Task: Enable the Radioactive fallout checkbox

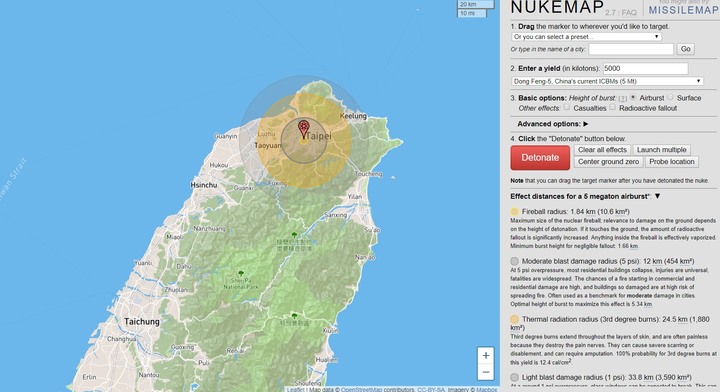Action: click(613, 107)
